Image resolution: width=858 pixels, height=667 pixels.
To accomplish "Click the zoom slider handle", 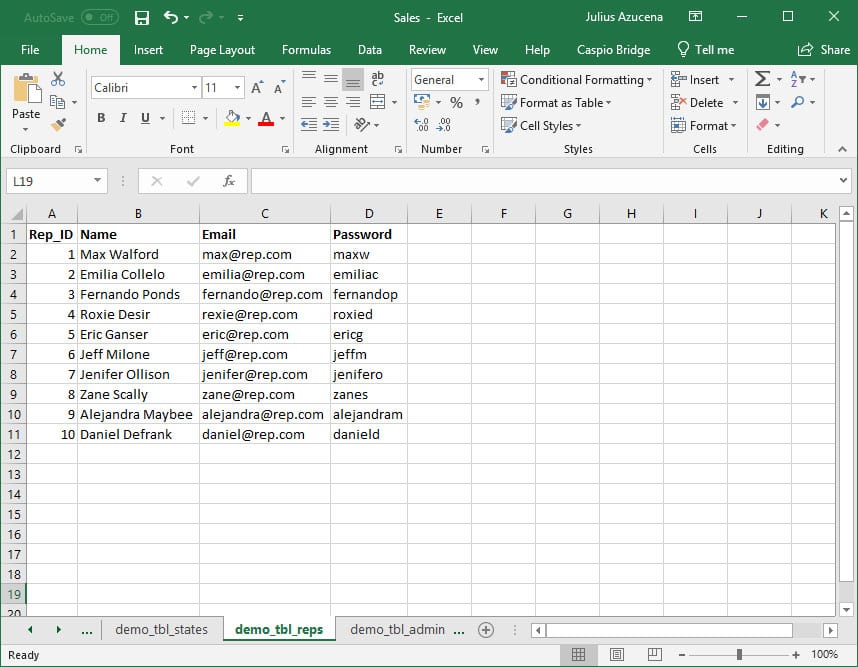I will tap(739, 655).
